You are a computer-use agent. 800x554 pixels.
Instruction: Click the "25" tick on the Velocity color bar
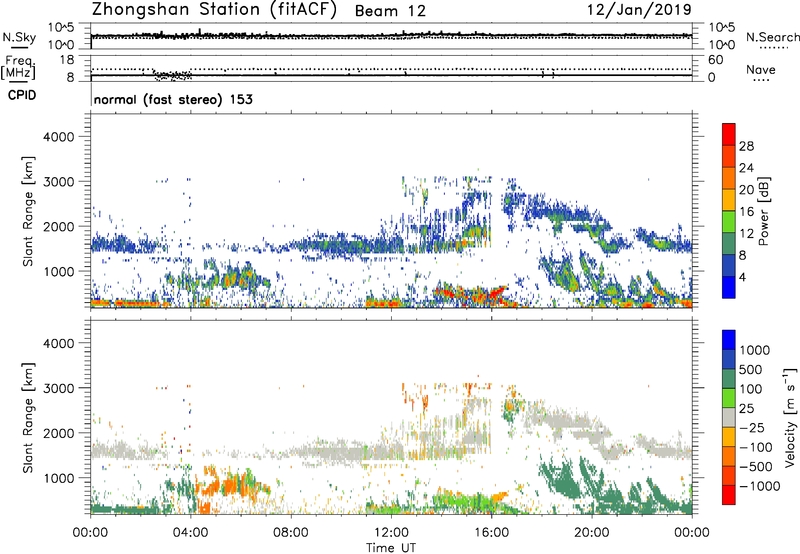[746, 408]
